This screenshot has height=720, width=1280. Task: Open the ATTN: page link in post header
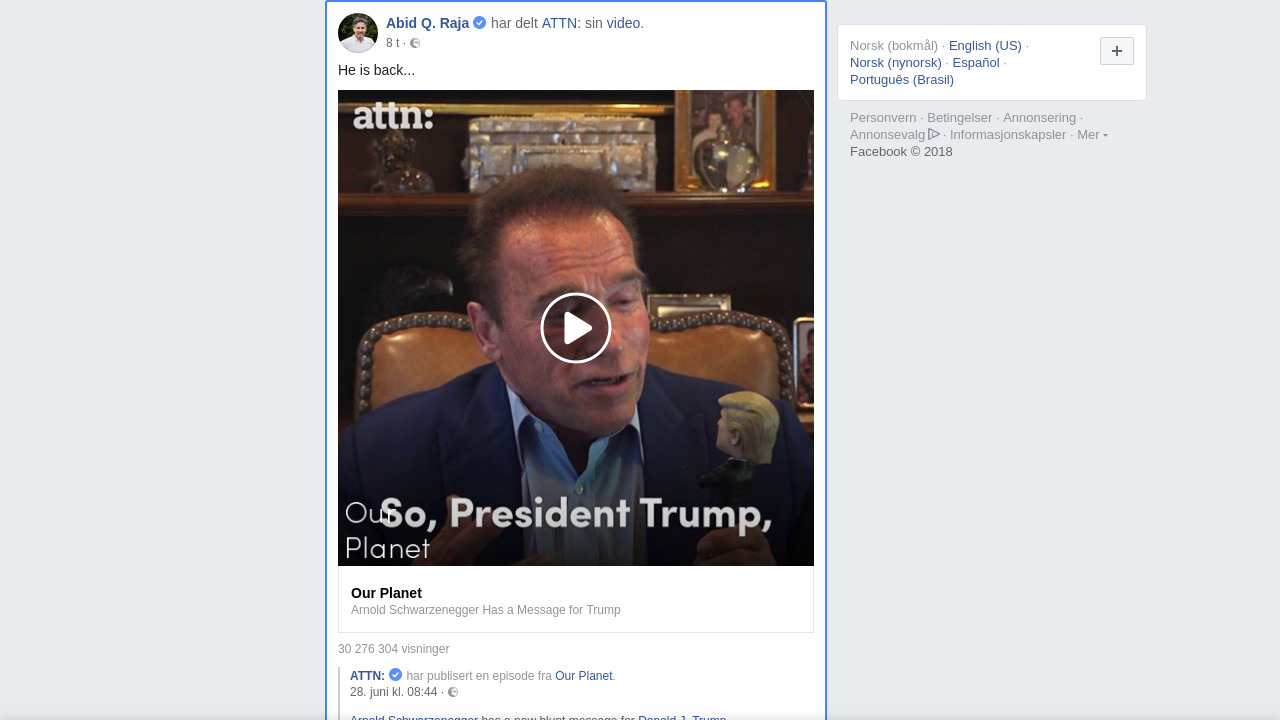coord(559,23)
